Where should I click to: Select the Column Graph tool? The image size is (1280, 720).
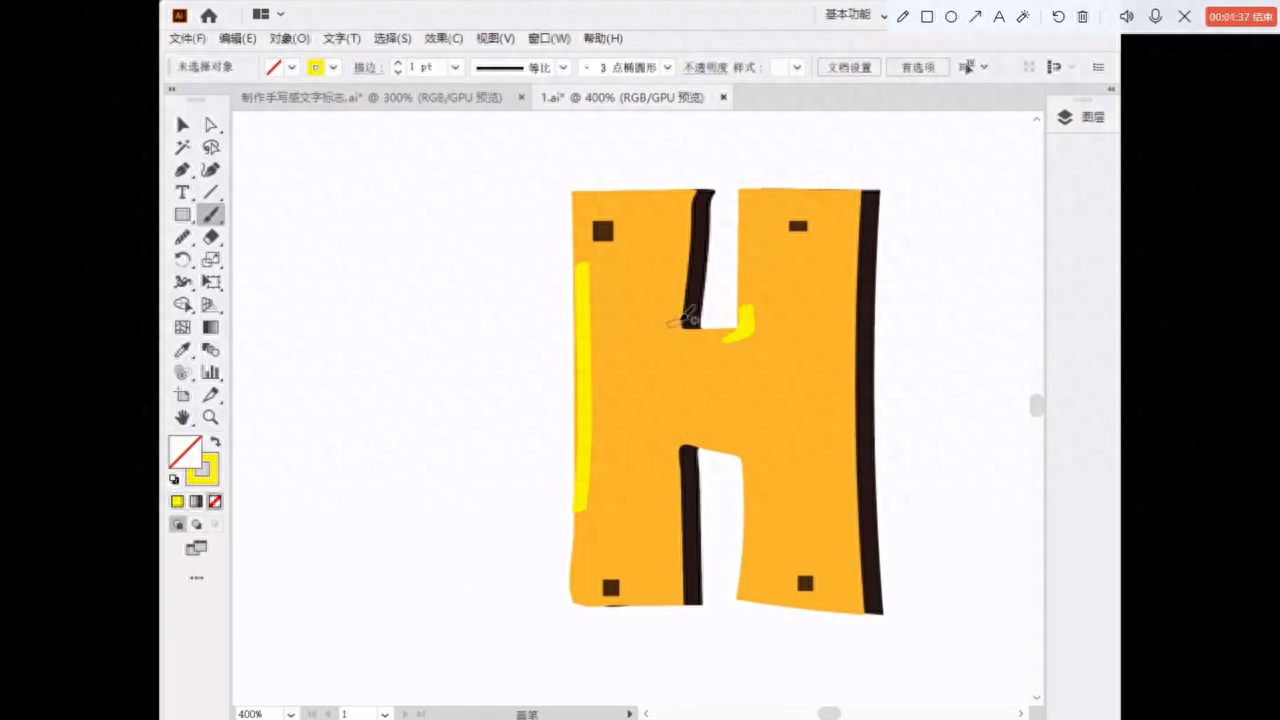[x=211, y=372]
